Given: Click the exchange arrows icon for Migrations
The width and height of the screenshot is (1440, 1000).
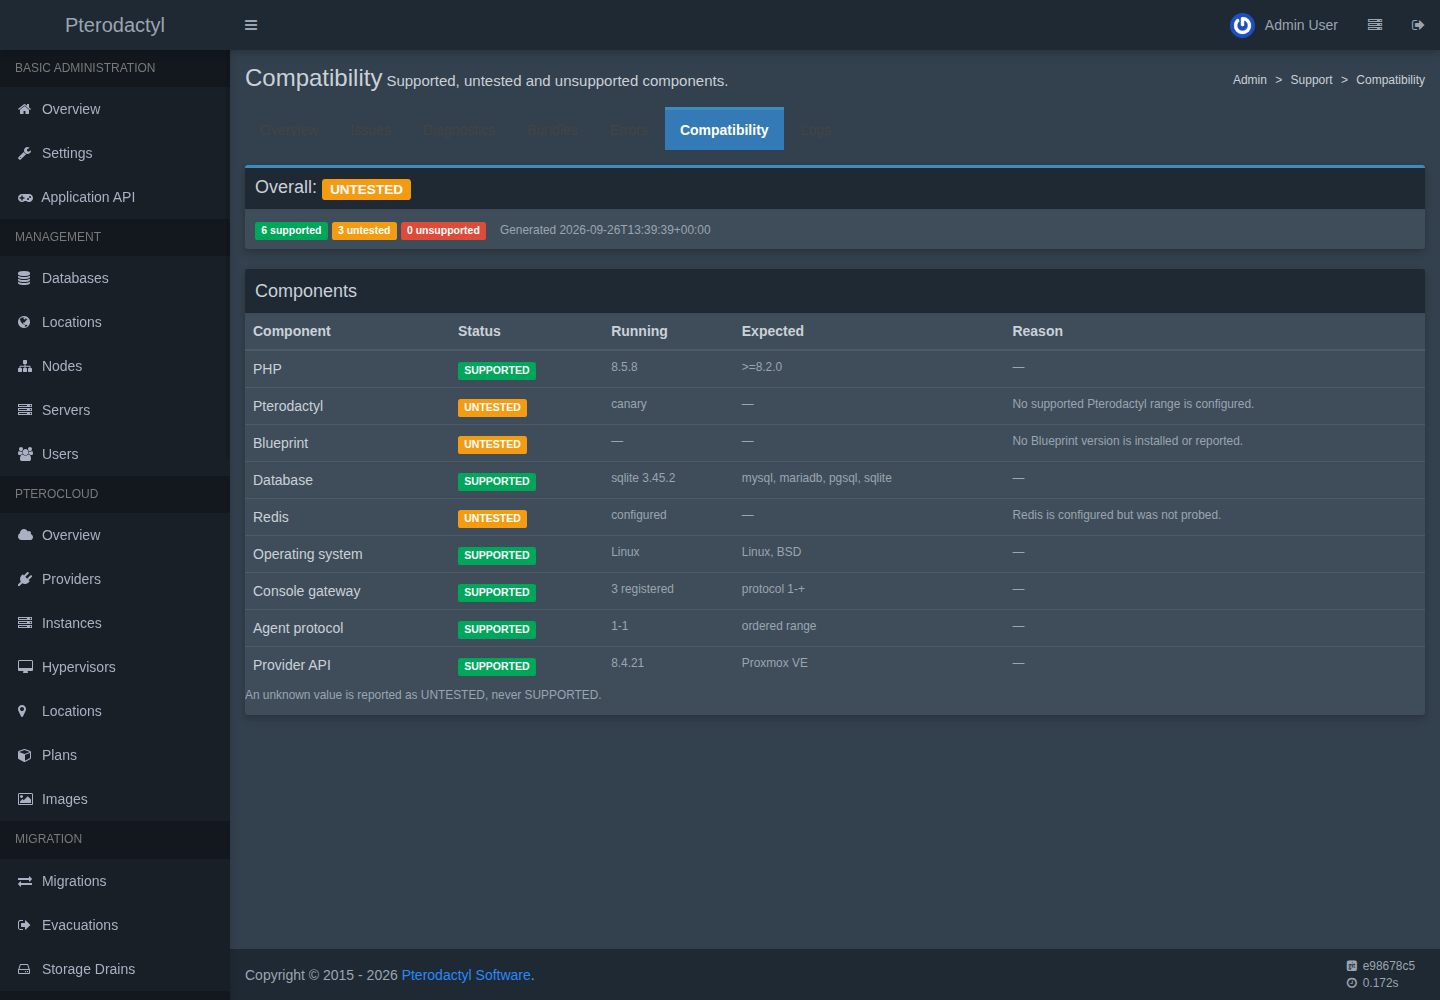Looking at the screenshot, I should (25, 881).
